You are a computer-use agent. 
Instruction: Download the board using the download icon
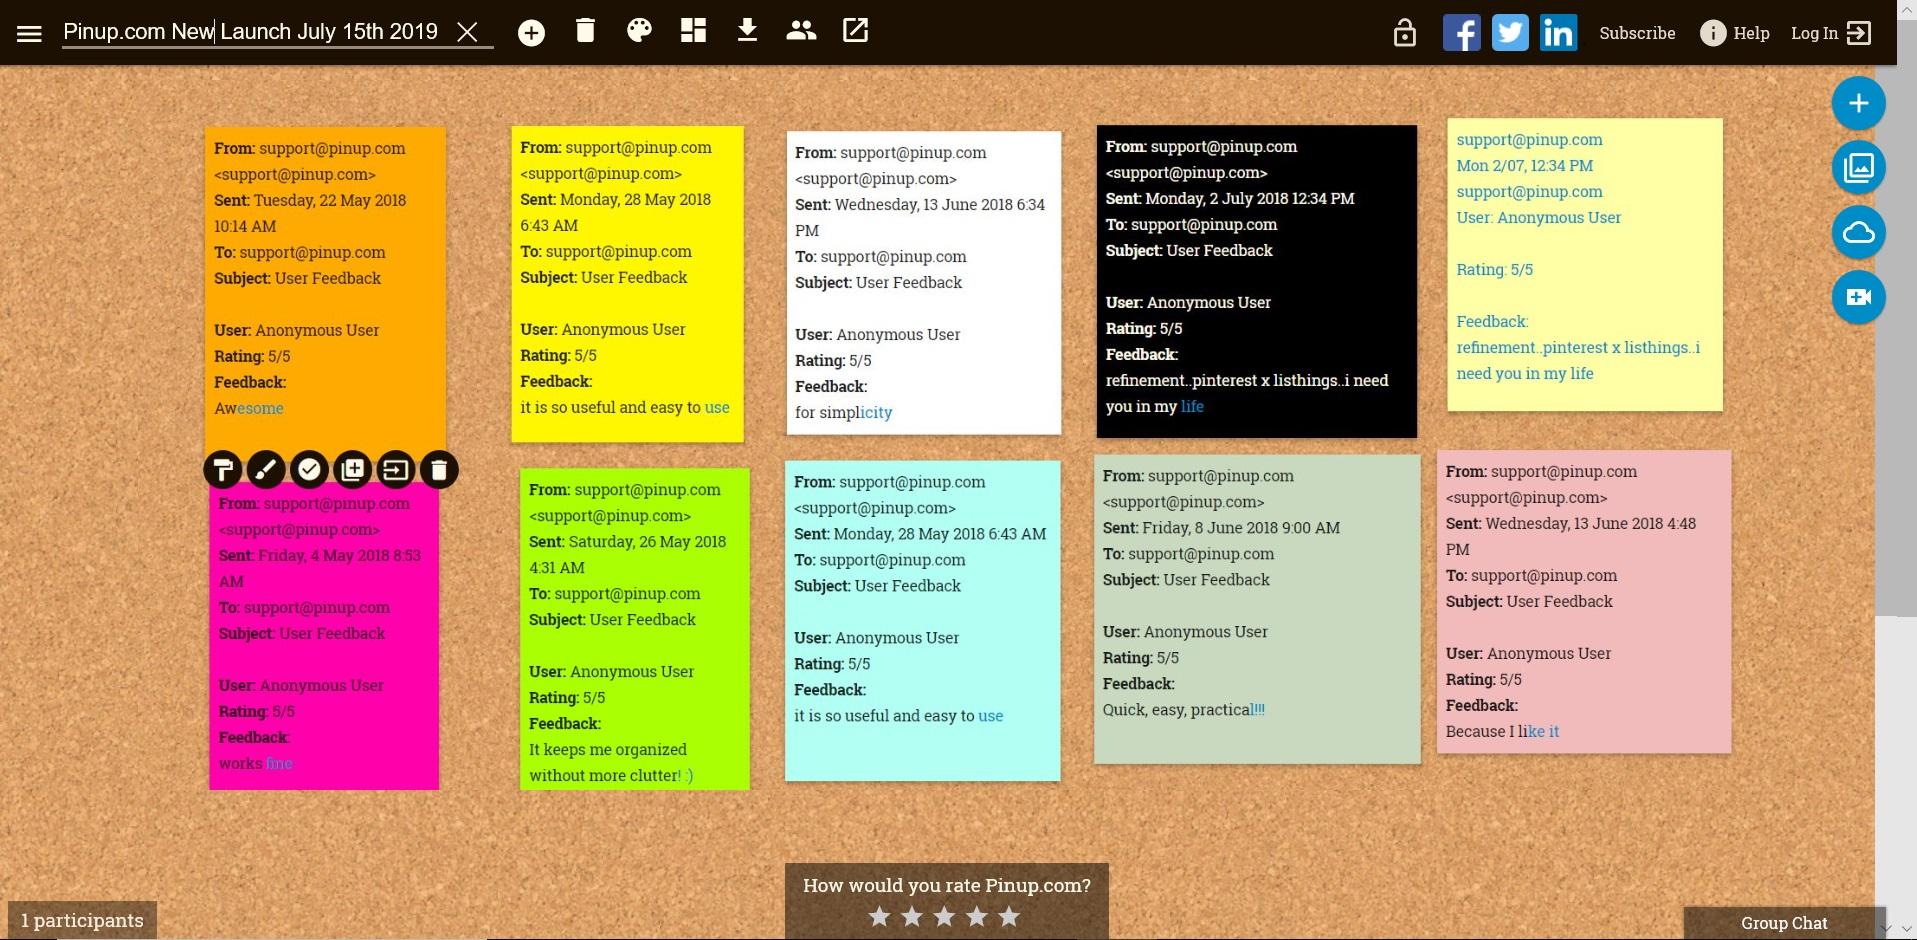coord(747,31)
